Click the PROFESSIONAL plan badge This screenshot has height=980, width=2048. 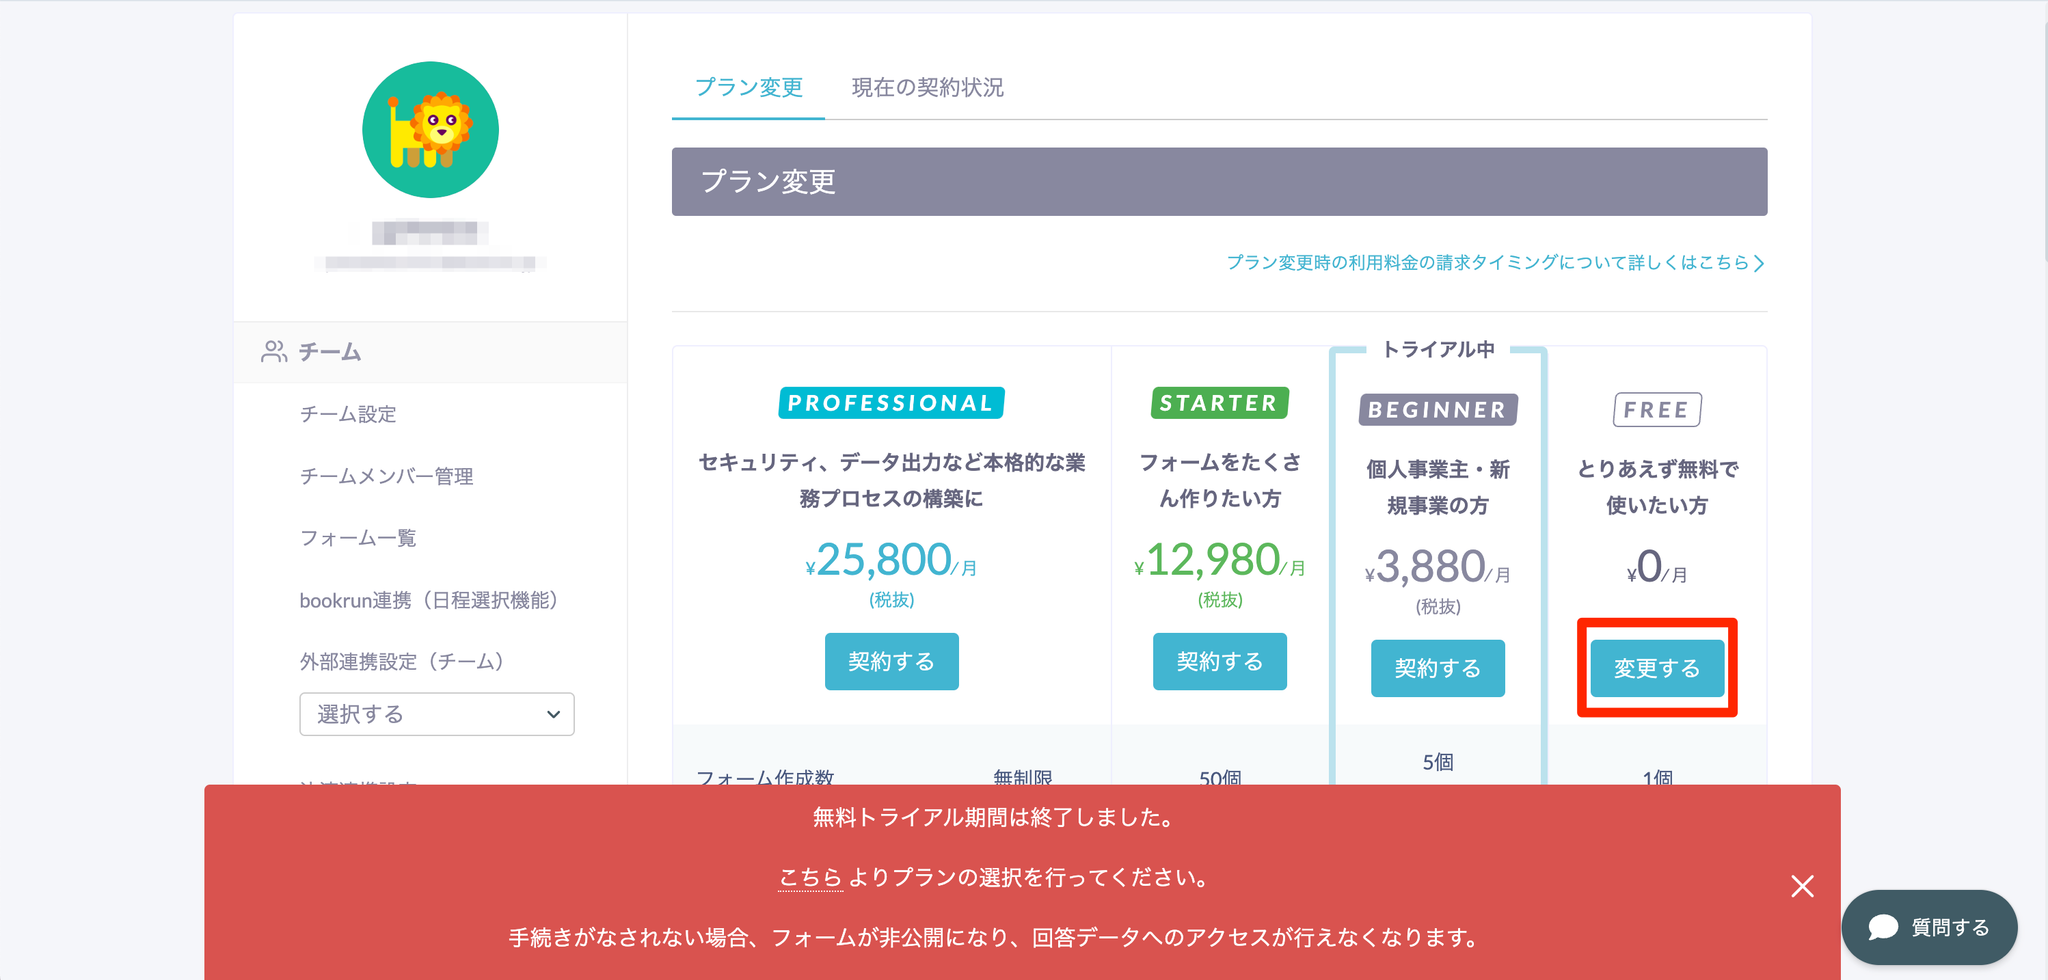coord(891,403)
